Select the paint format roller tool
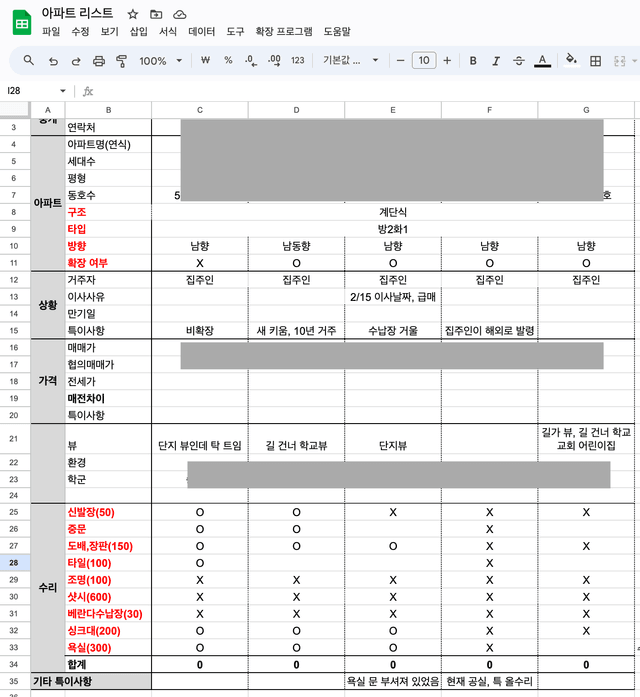This screenshot has height=697, width=640. point(121,61)
